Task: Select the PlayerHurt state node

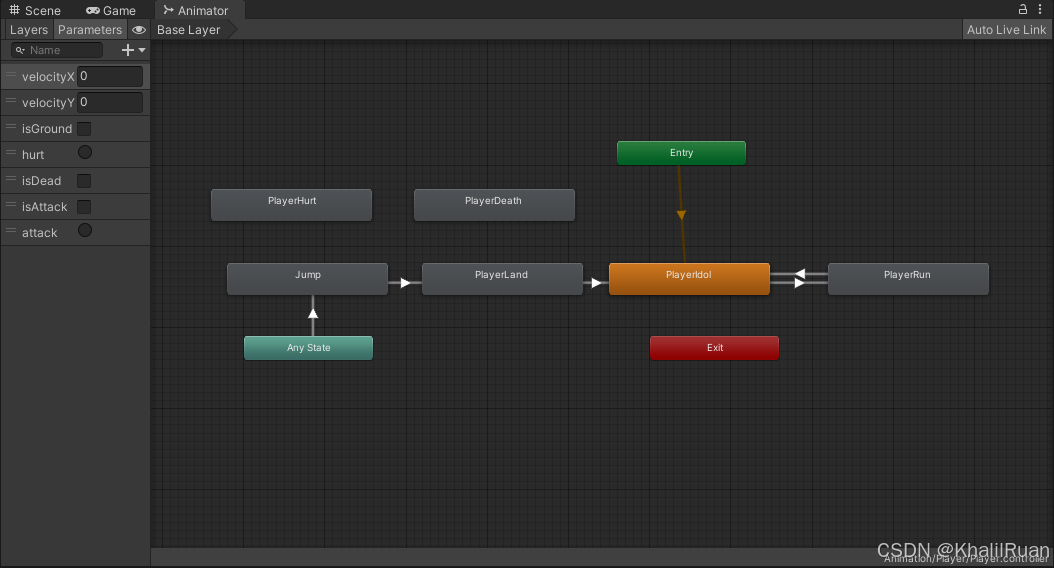Action: pyautogui.click(x=291, y=204)
